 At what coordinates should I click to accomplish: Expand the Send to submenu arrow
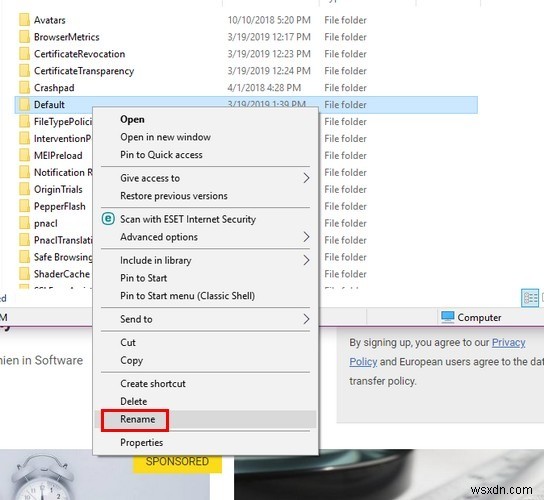(x=306, y=319)
